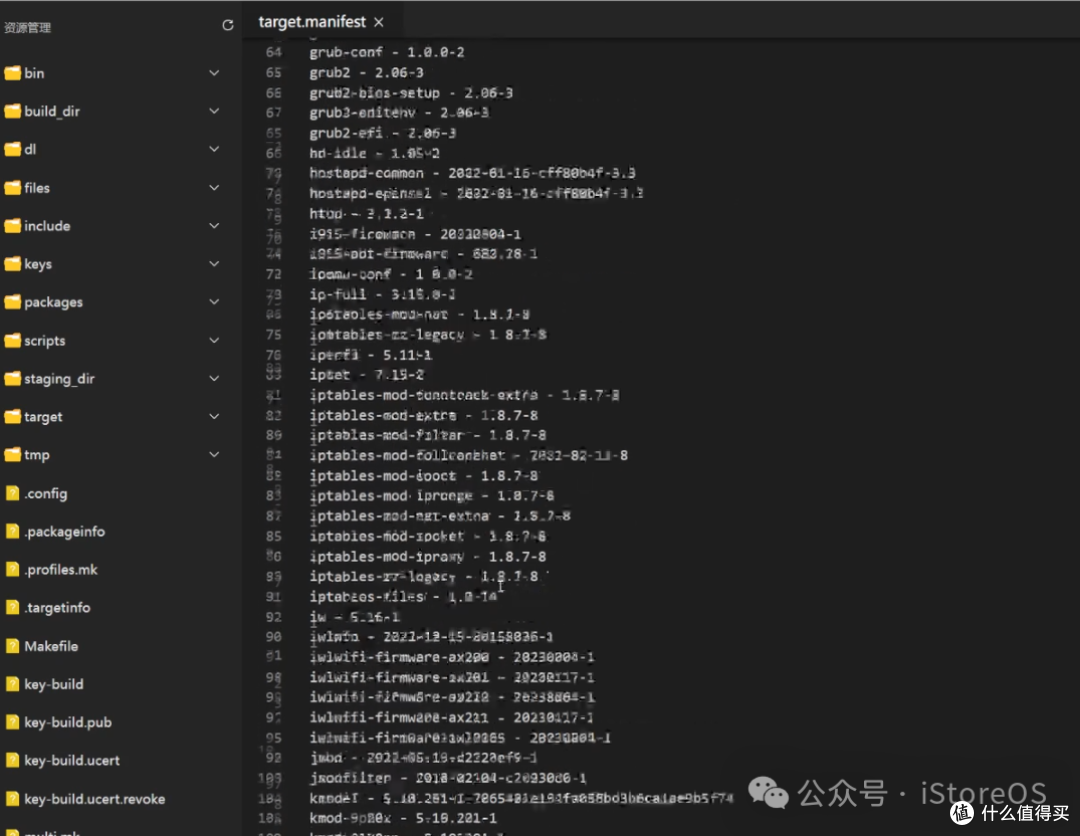1080x836 pixels.
Task: Click the kmod-9p line near bottom
Action: click(403, 818)
